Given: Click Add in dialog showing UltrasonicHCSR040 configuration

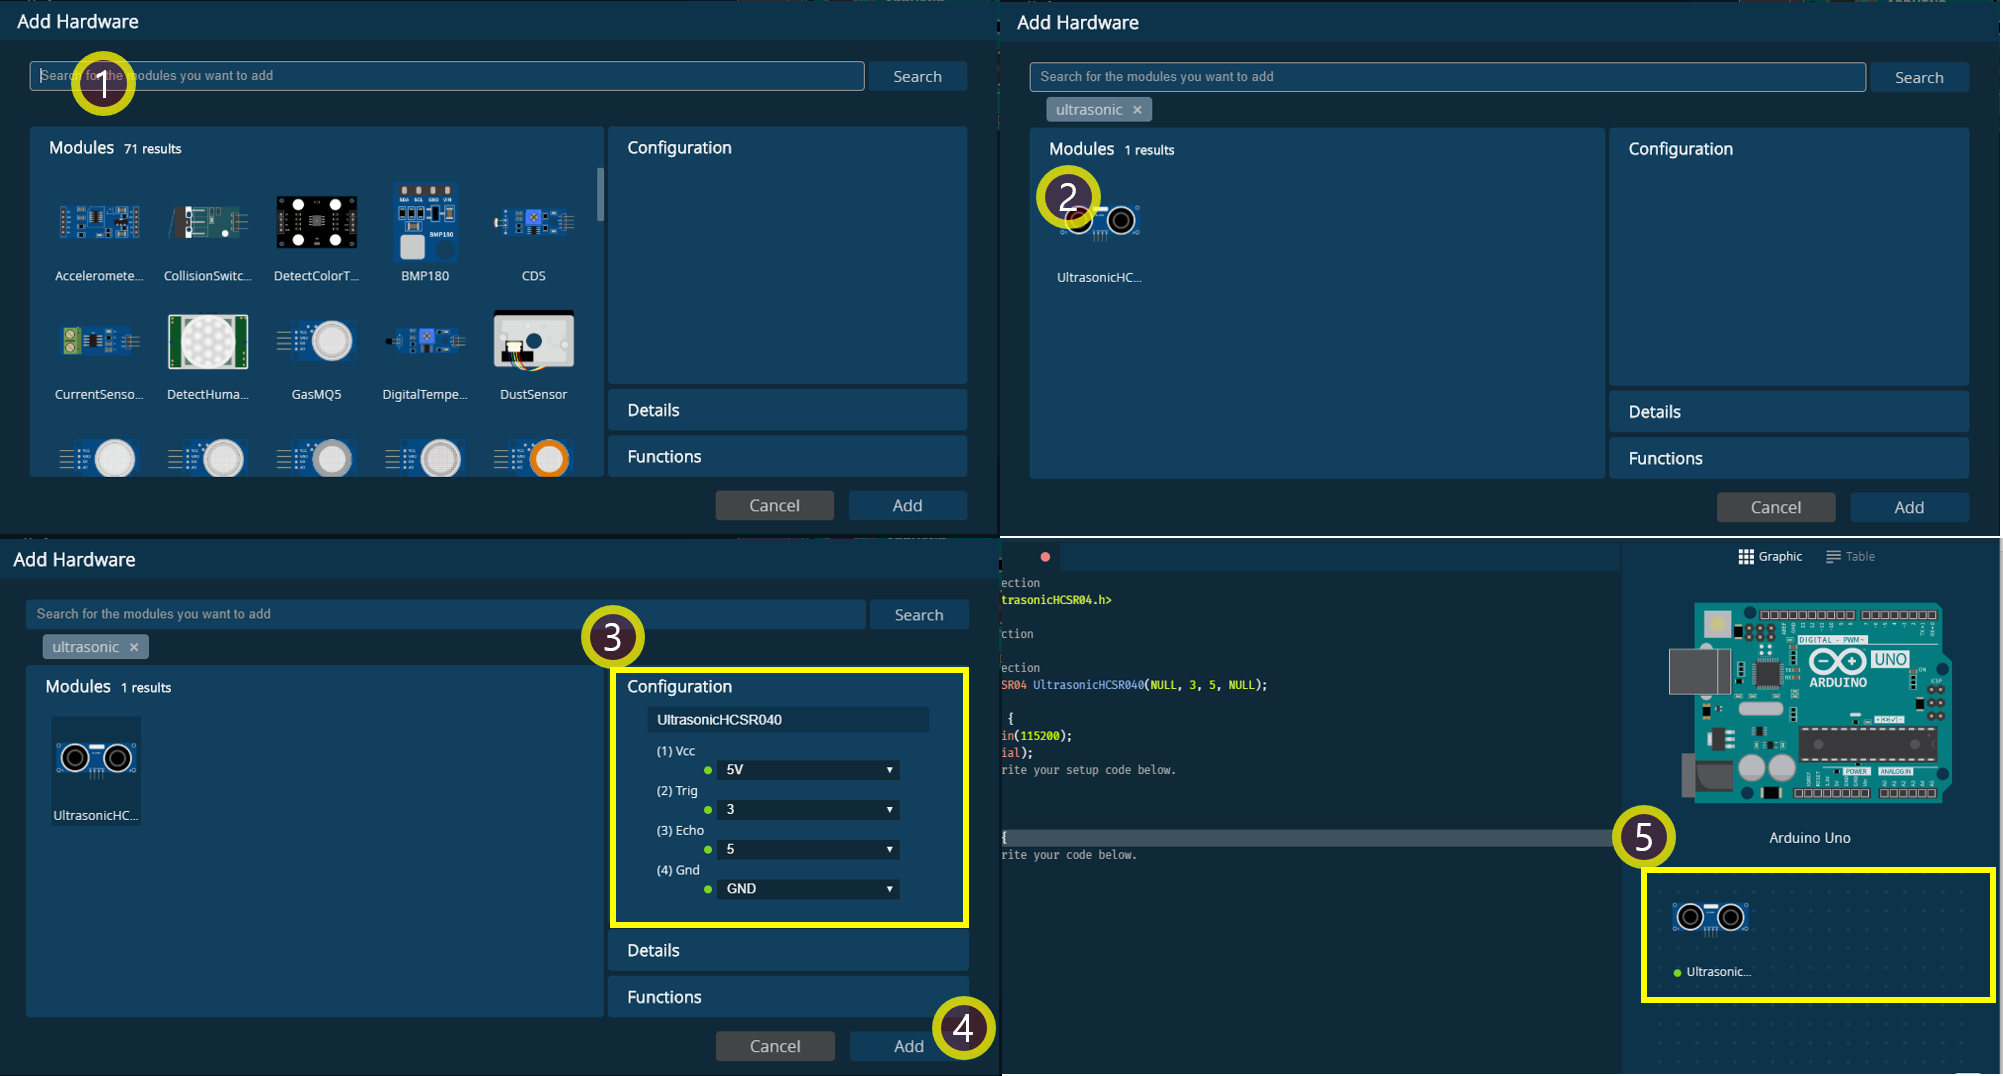Looking at the screenshot, I should tap(908, 1046).
